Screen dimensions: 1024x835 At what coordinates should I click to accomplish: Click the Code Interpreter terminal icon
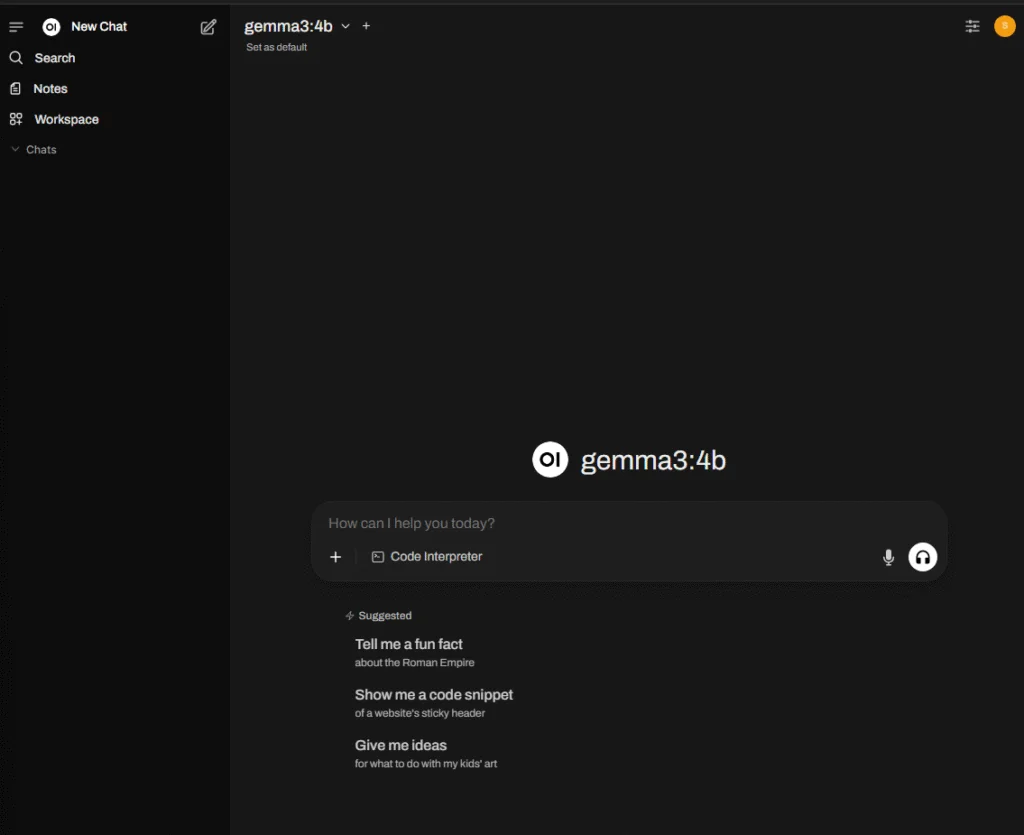point(377,557)
